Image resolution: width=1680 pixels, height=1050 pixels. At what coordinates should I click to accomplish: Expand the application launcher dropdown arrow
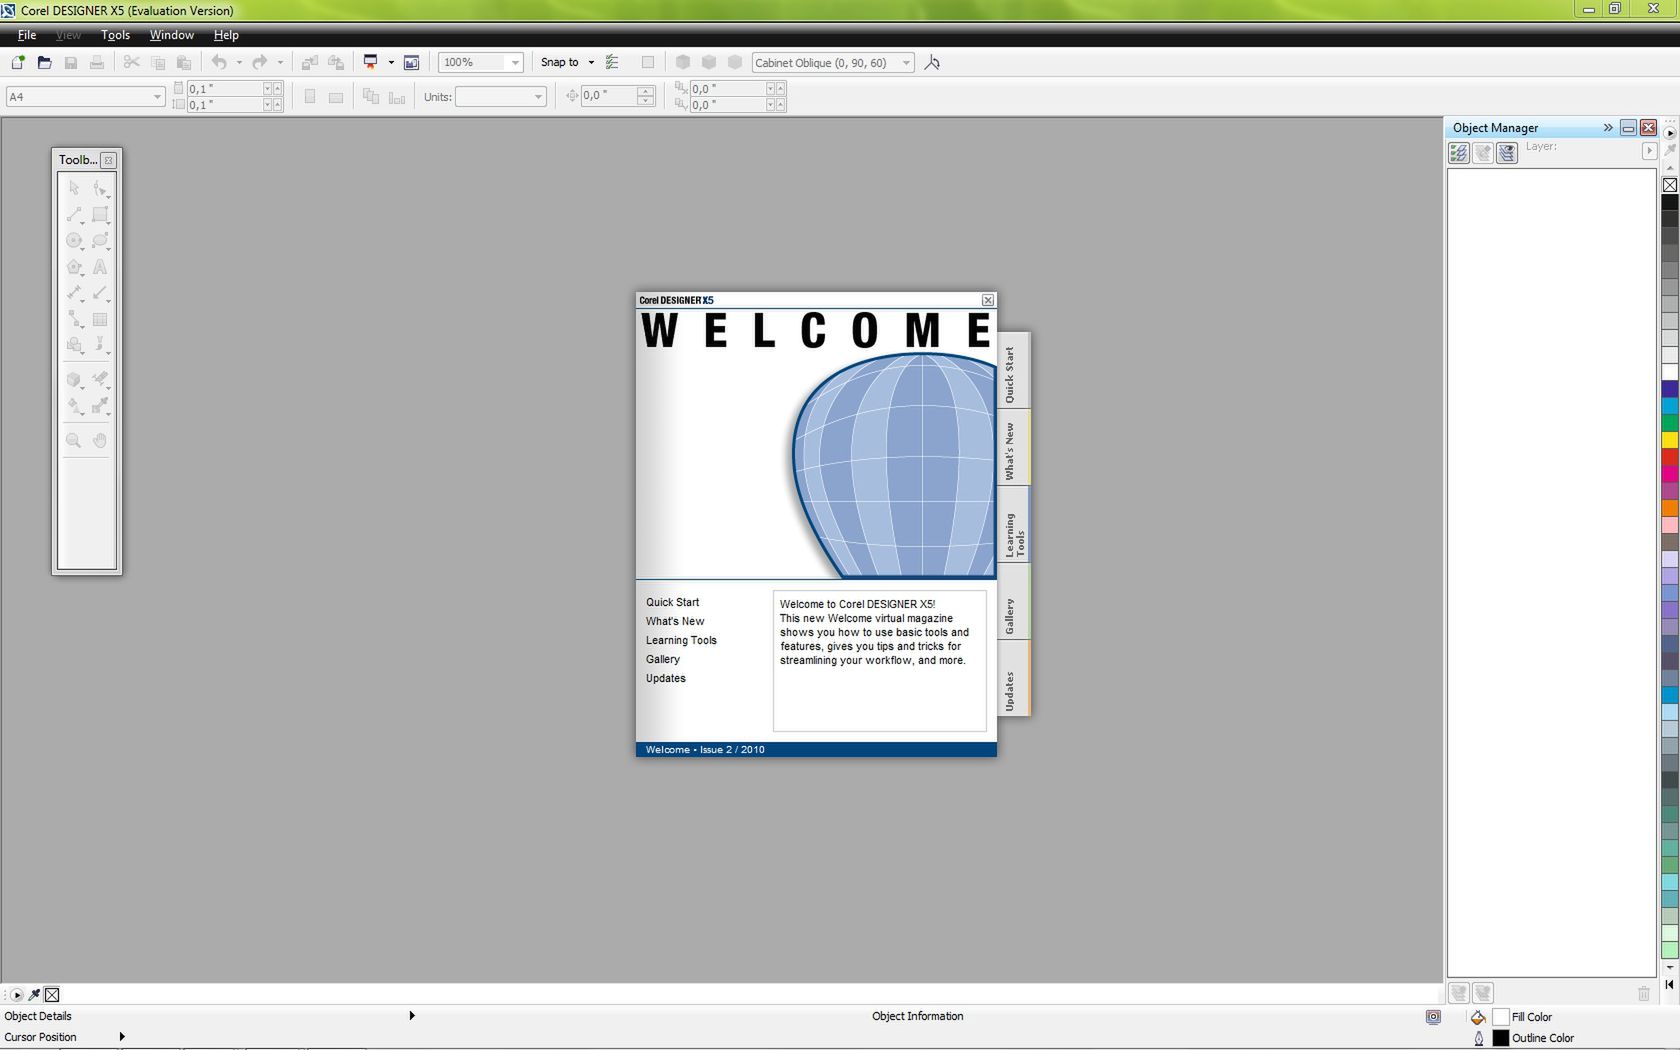coord(391,62)
